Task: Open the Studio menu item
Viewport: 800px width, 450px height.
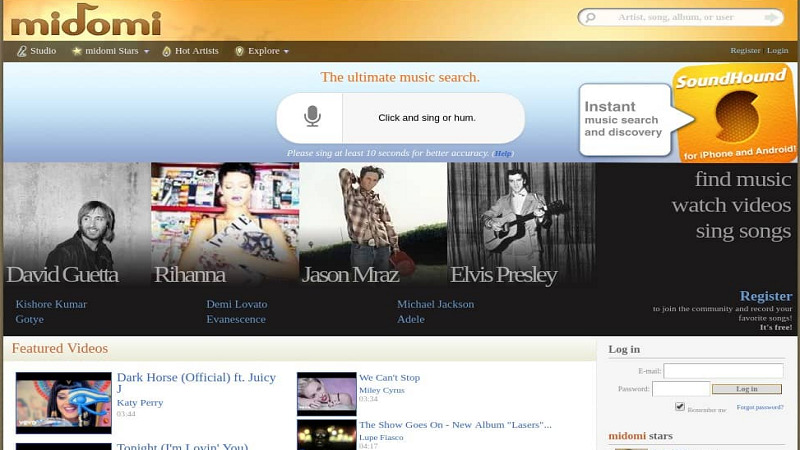Action: 43,51
